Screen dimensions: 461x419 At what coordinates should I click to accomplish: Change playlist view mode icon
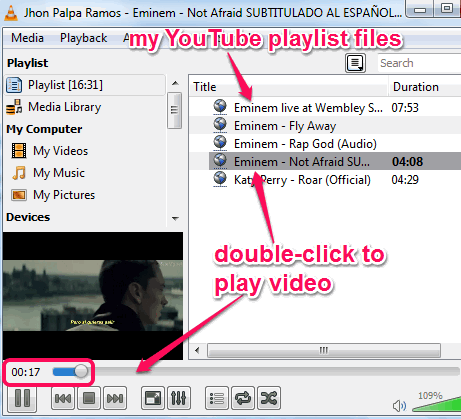(x=355, y=63)
